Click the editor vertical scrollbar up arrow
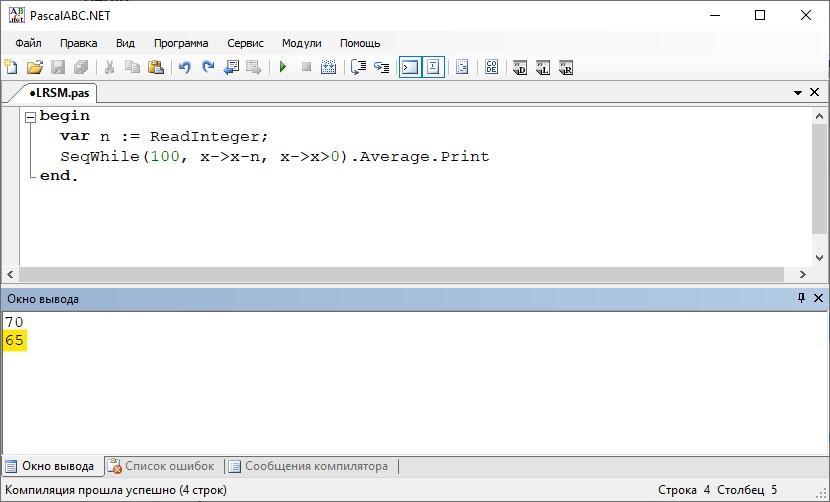 819,116
